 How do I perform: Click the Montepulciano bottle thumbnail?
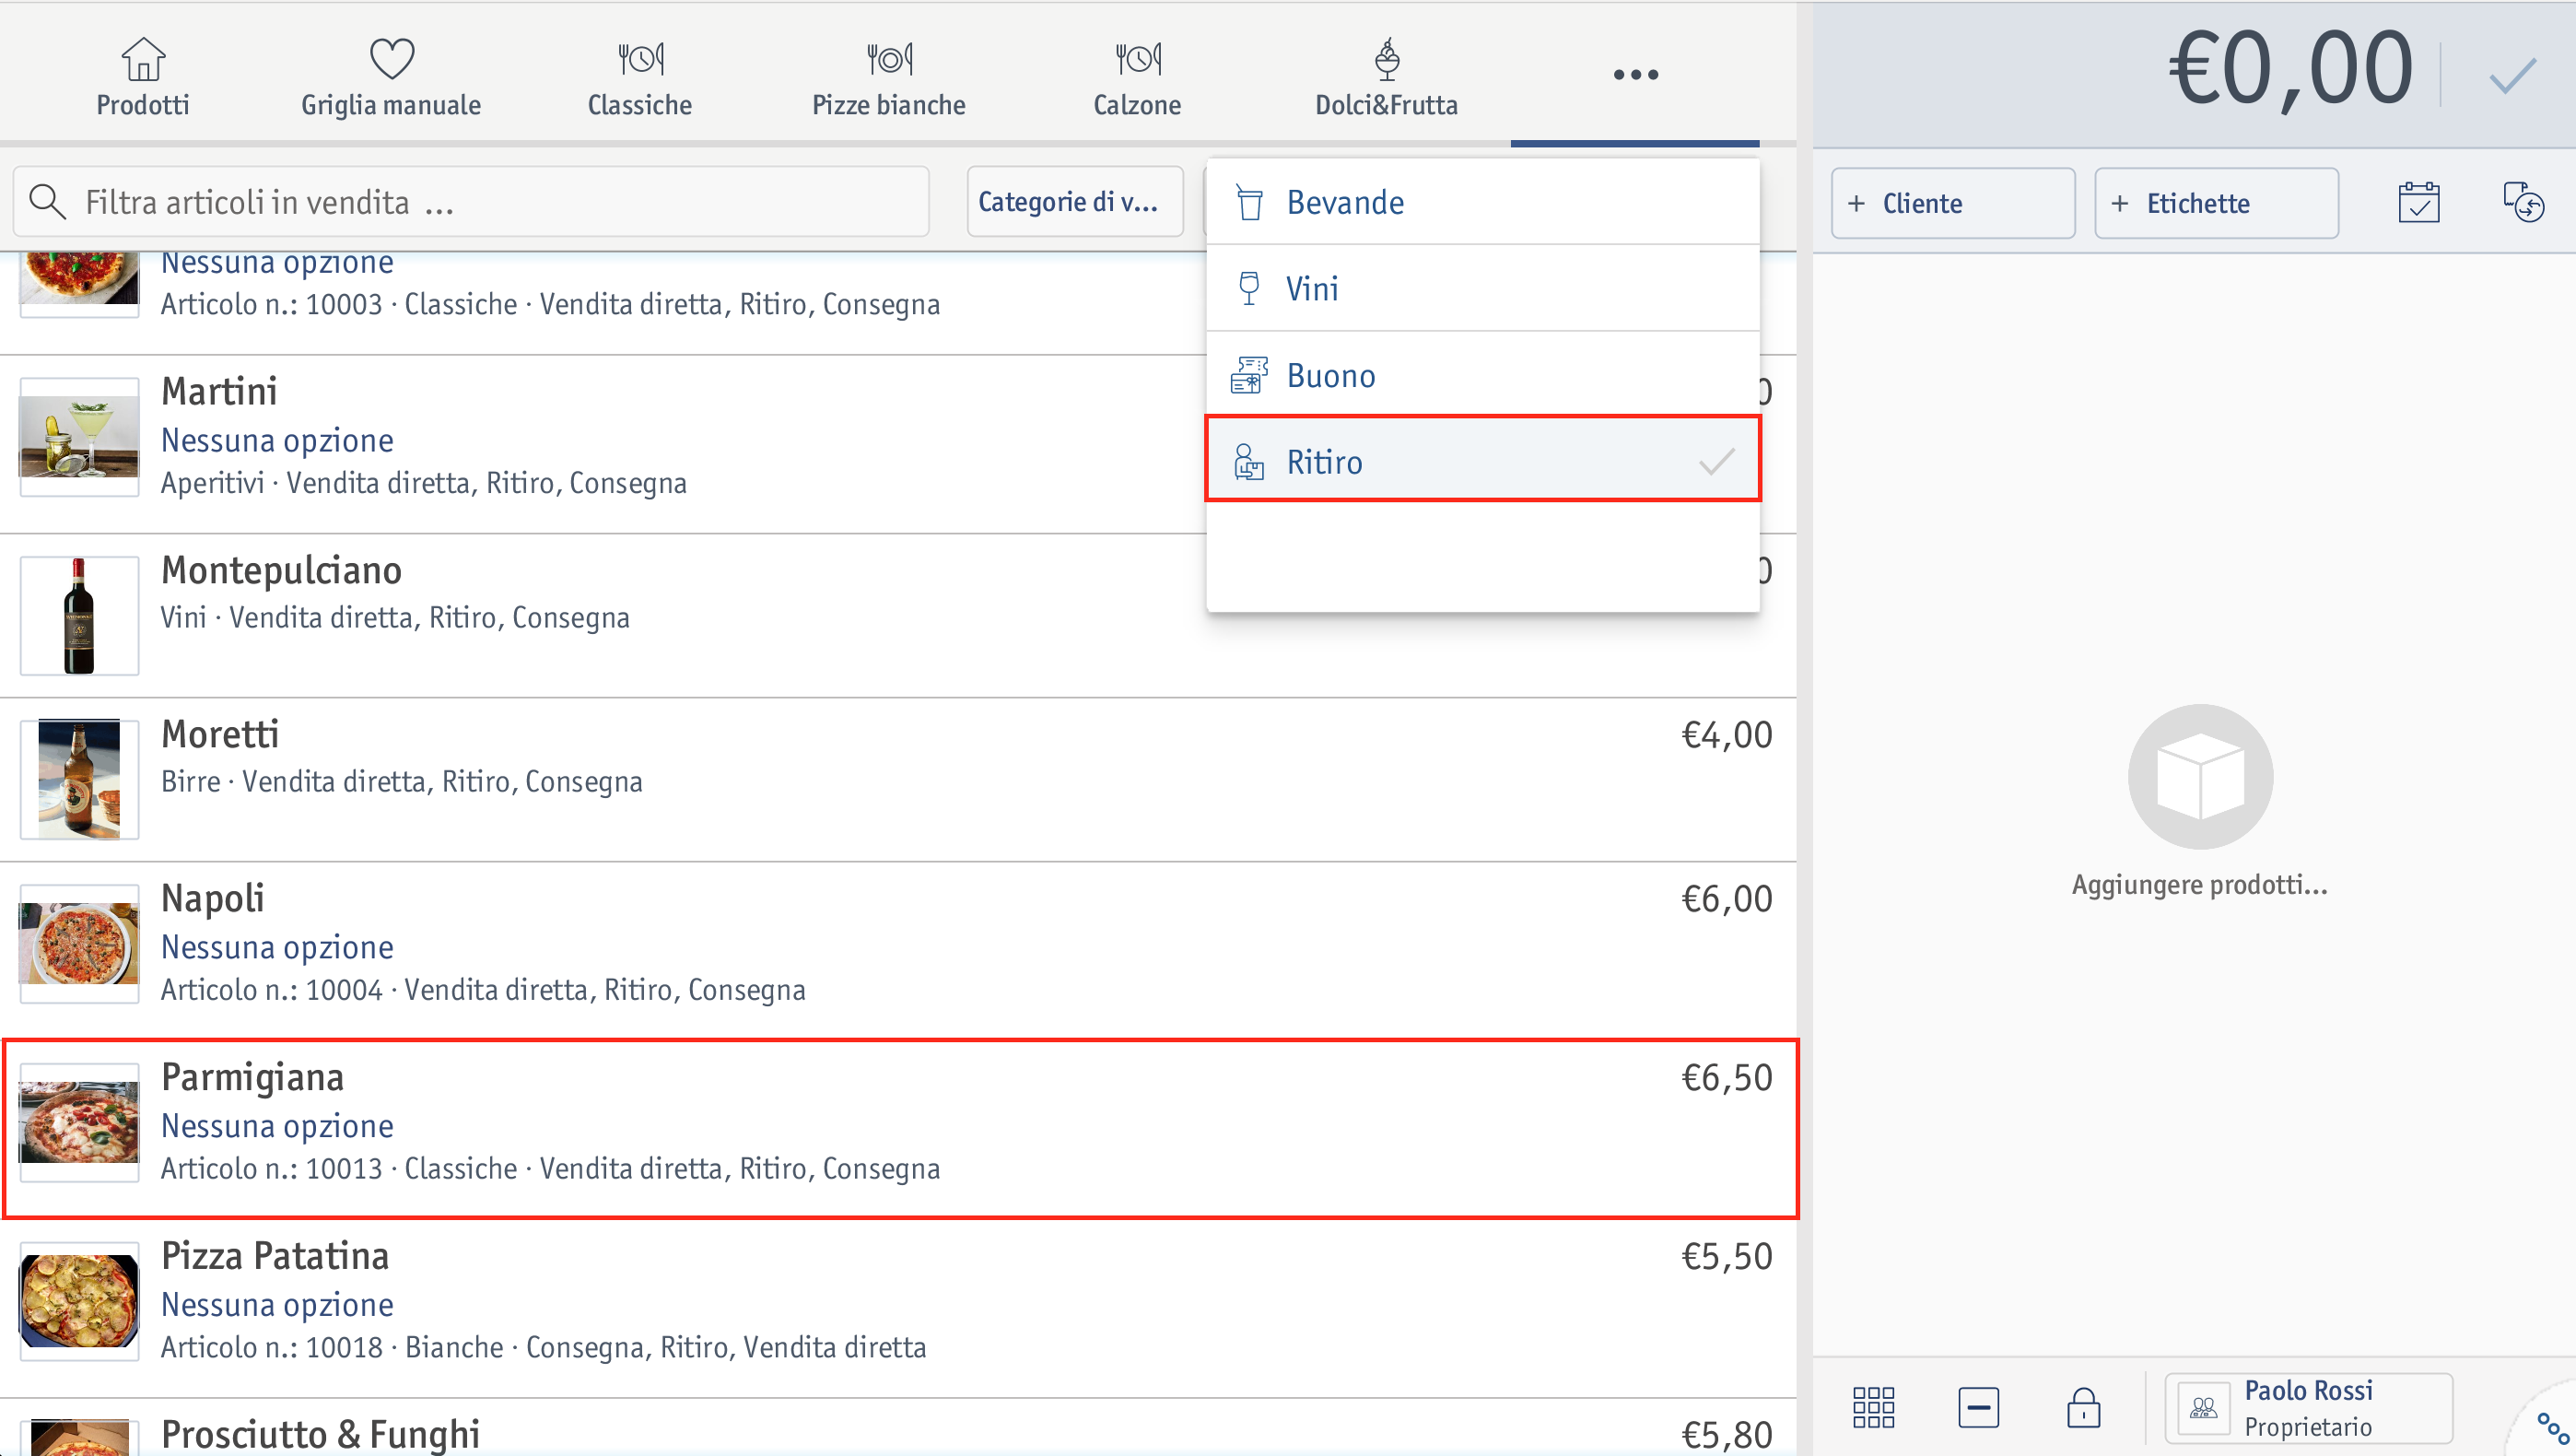[x=79, y=616]
